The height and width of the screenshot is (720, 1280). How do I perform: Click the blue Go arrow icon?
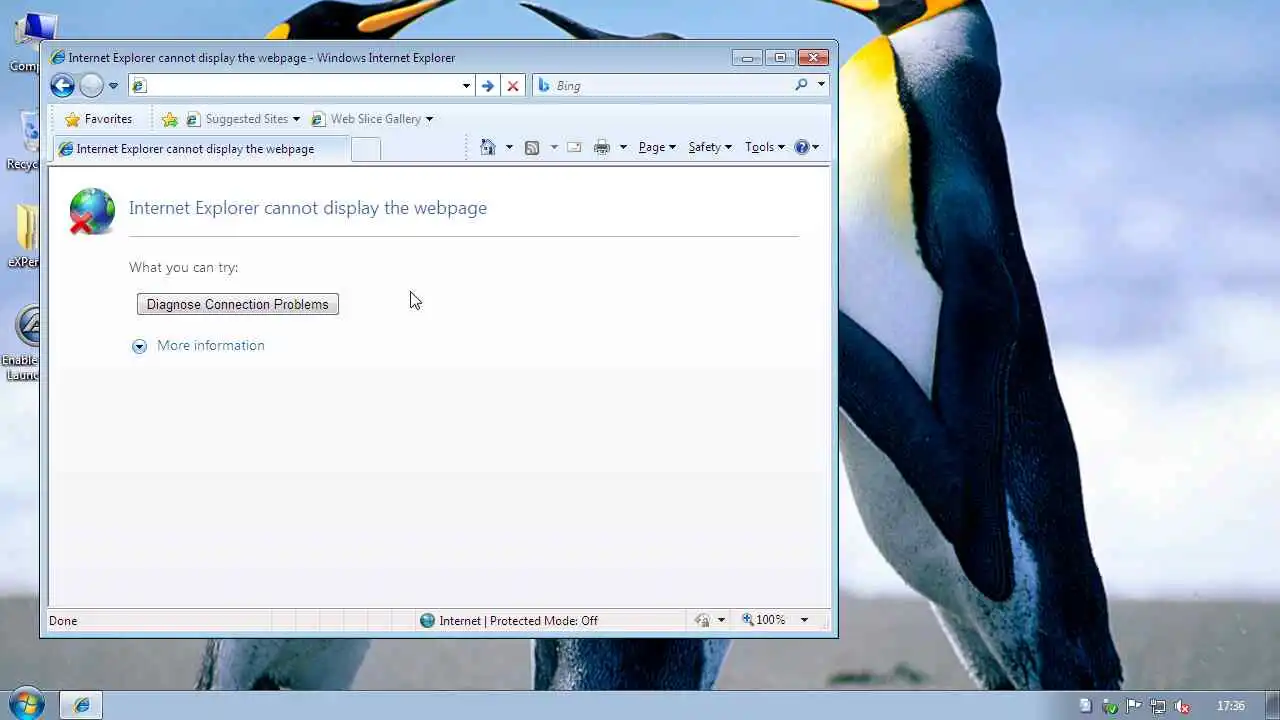pos(487,86)
